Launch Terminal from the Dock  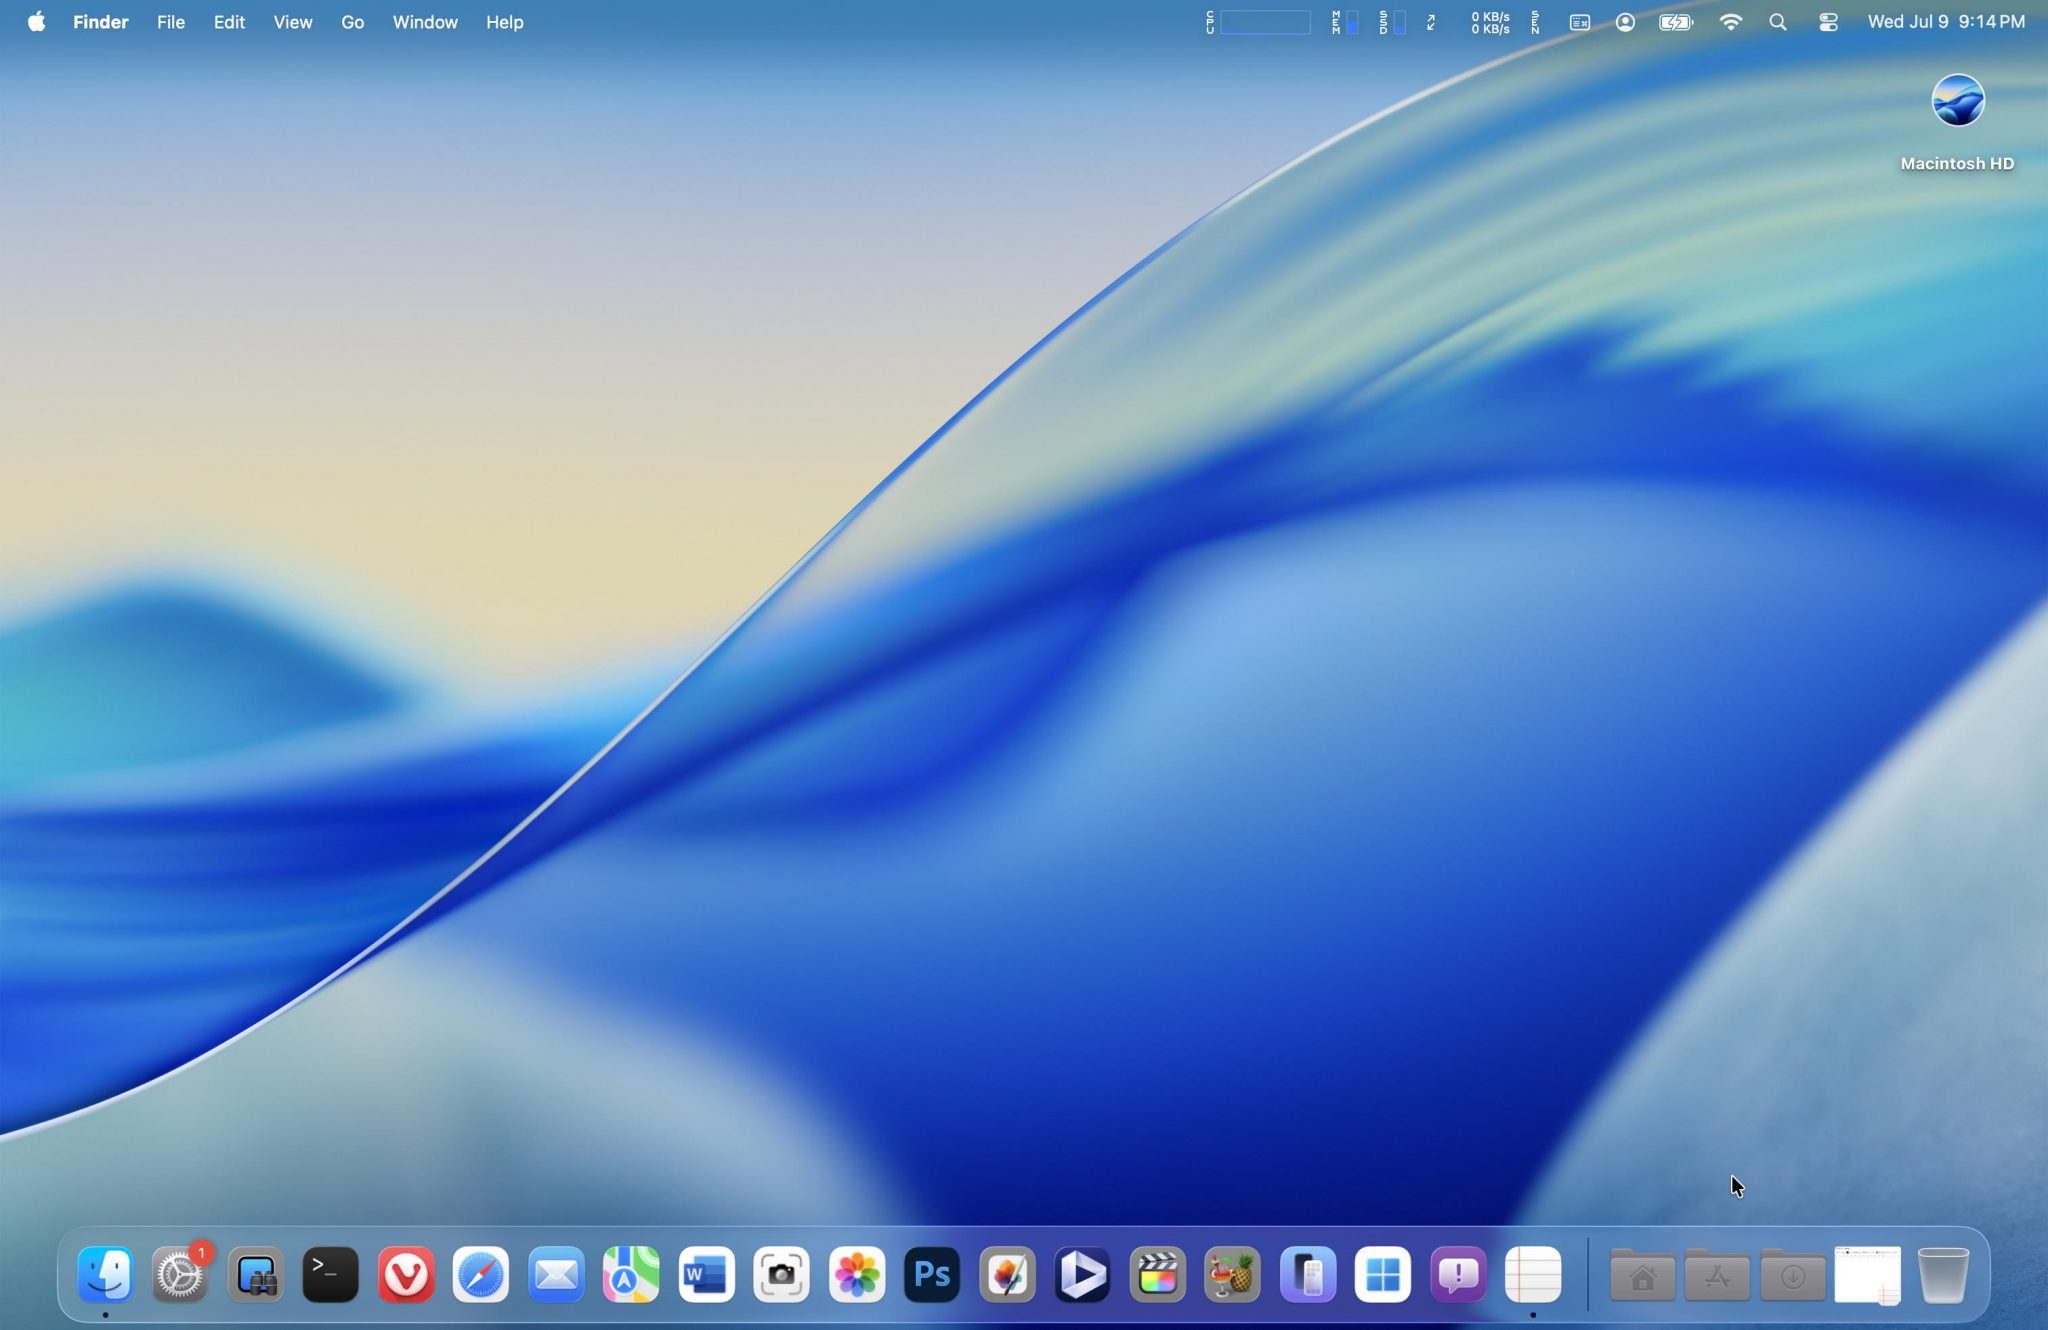coord(330,1275)
